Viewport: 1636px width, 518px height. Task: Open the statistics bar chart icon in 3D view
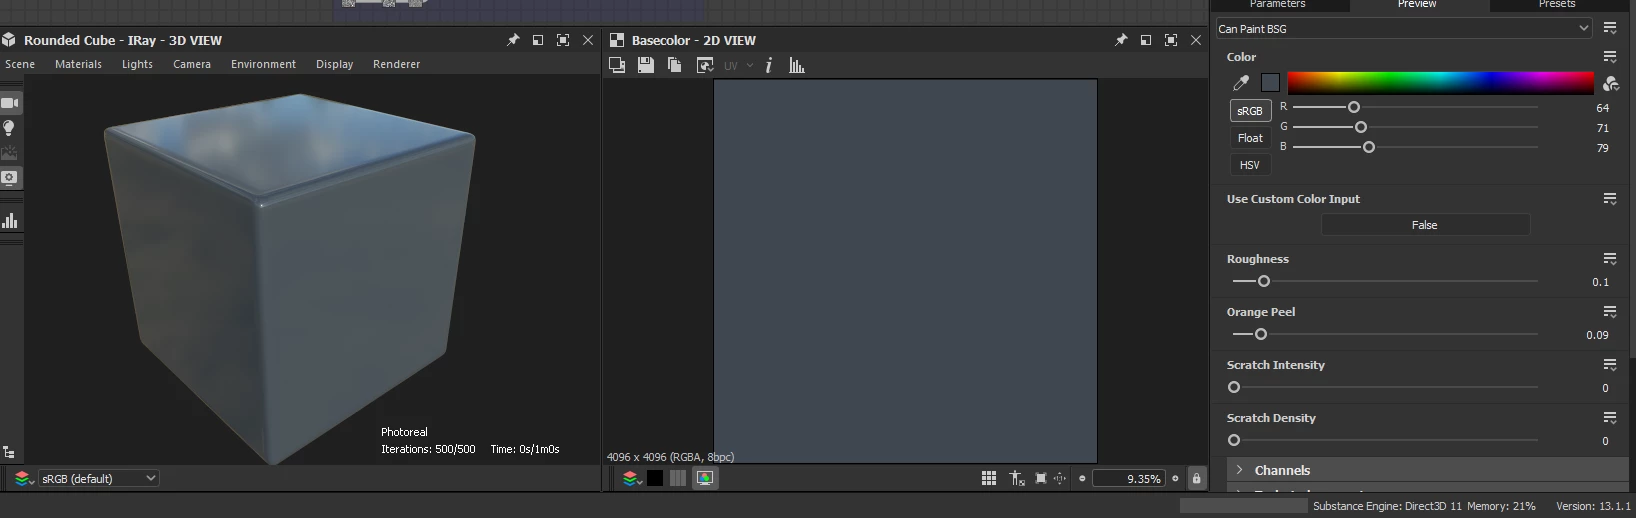pyautogui.click(x=10, y=220)
